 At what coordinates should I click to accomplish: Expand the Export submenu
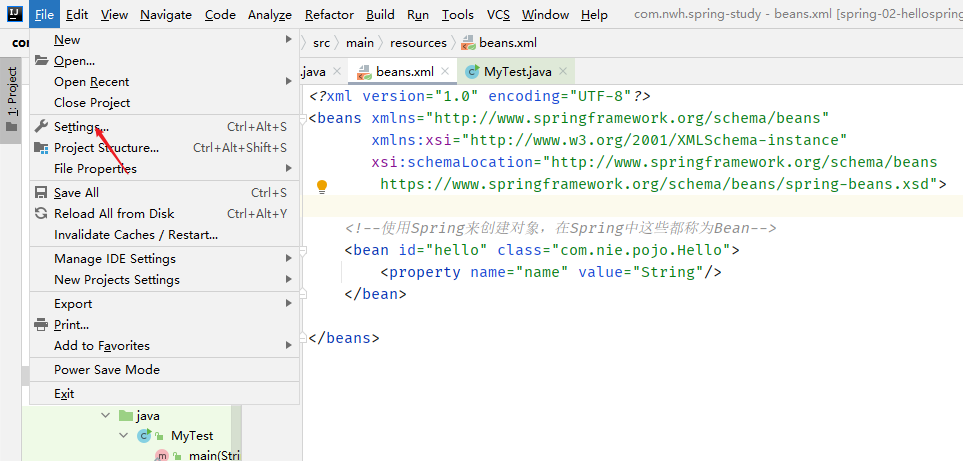289,303
